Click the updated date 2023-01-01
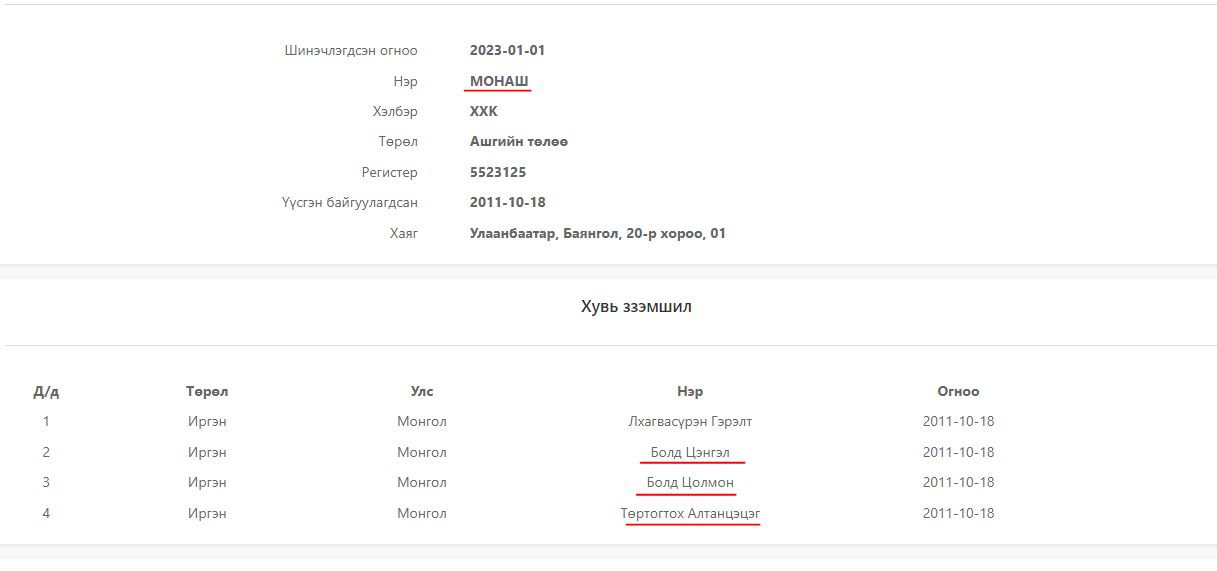Image resolution: width=1217 pixels, height=571 pixels. pyautogui.click(x=507, y=51)
